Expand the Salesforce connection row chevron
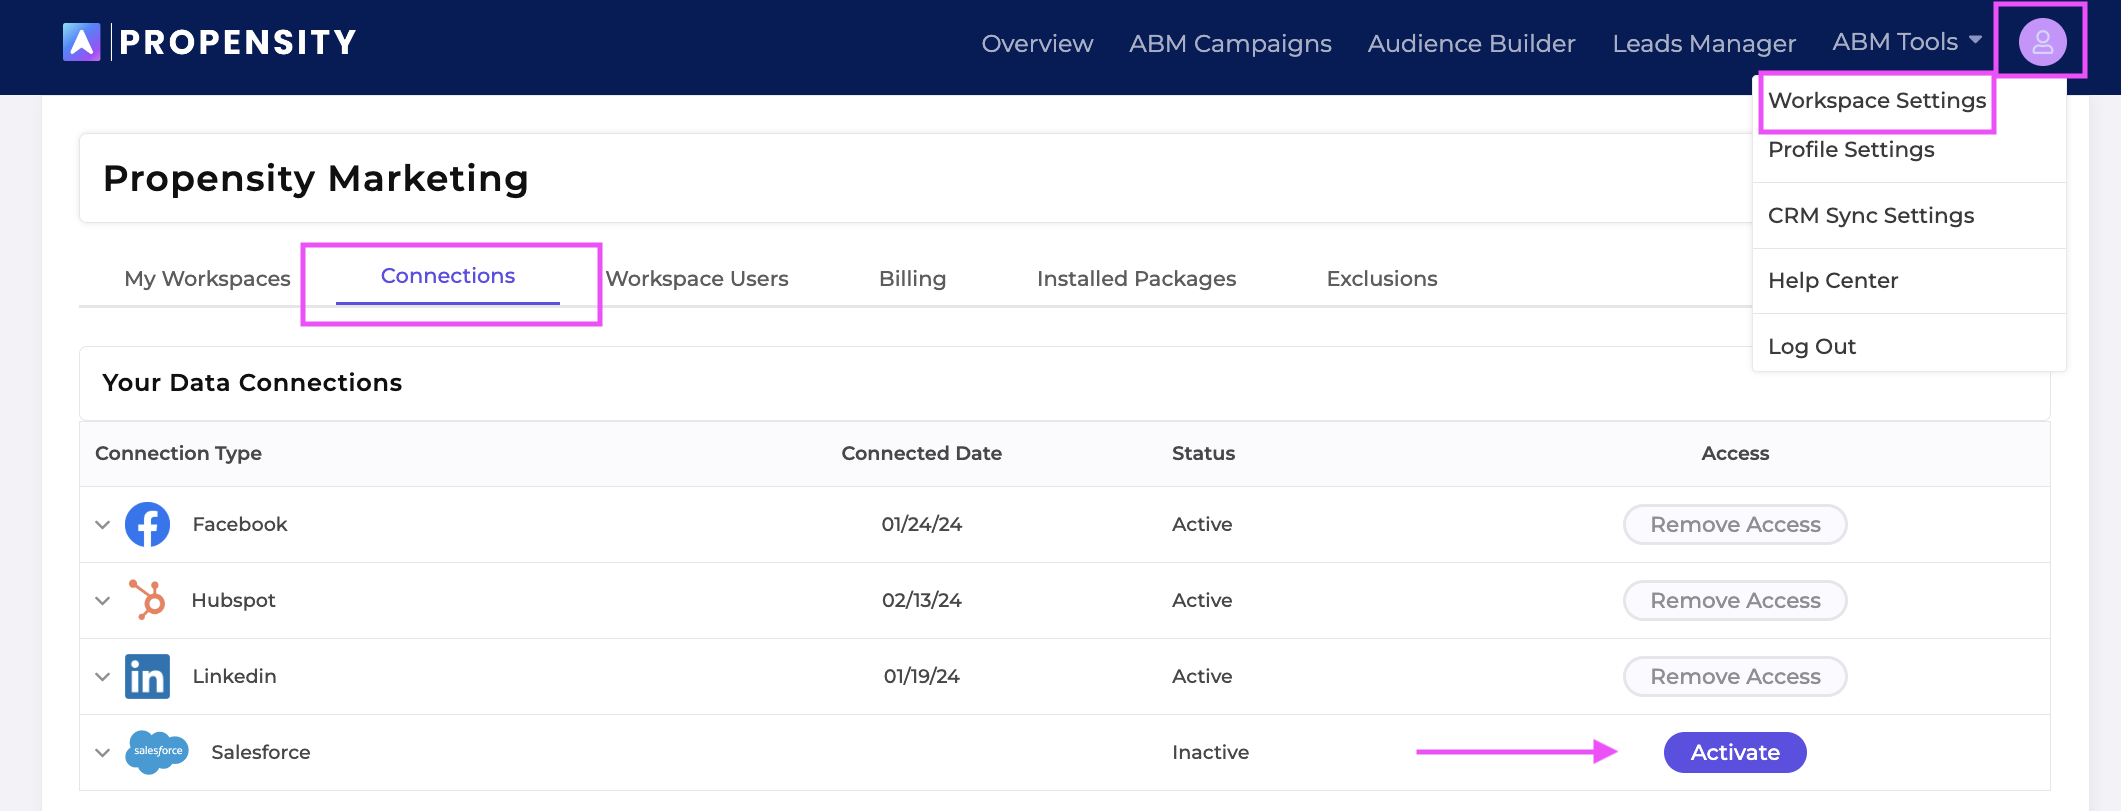 pos(102,753)
